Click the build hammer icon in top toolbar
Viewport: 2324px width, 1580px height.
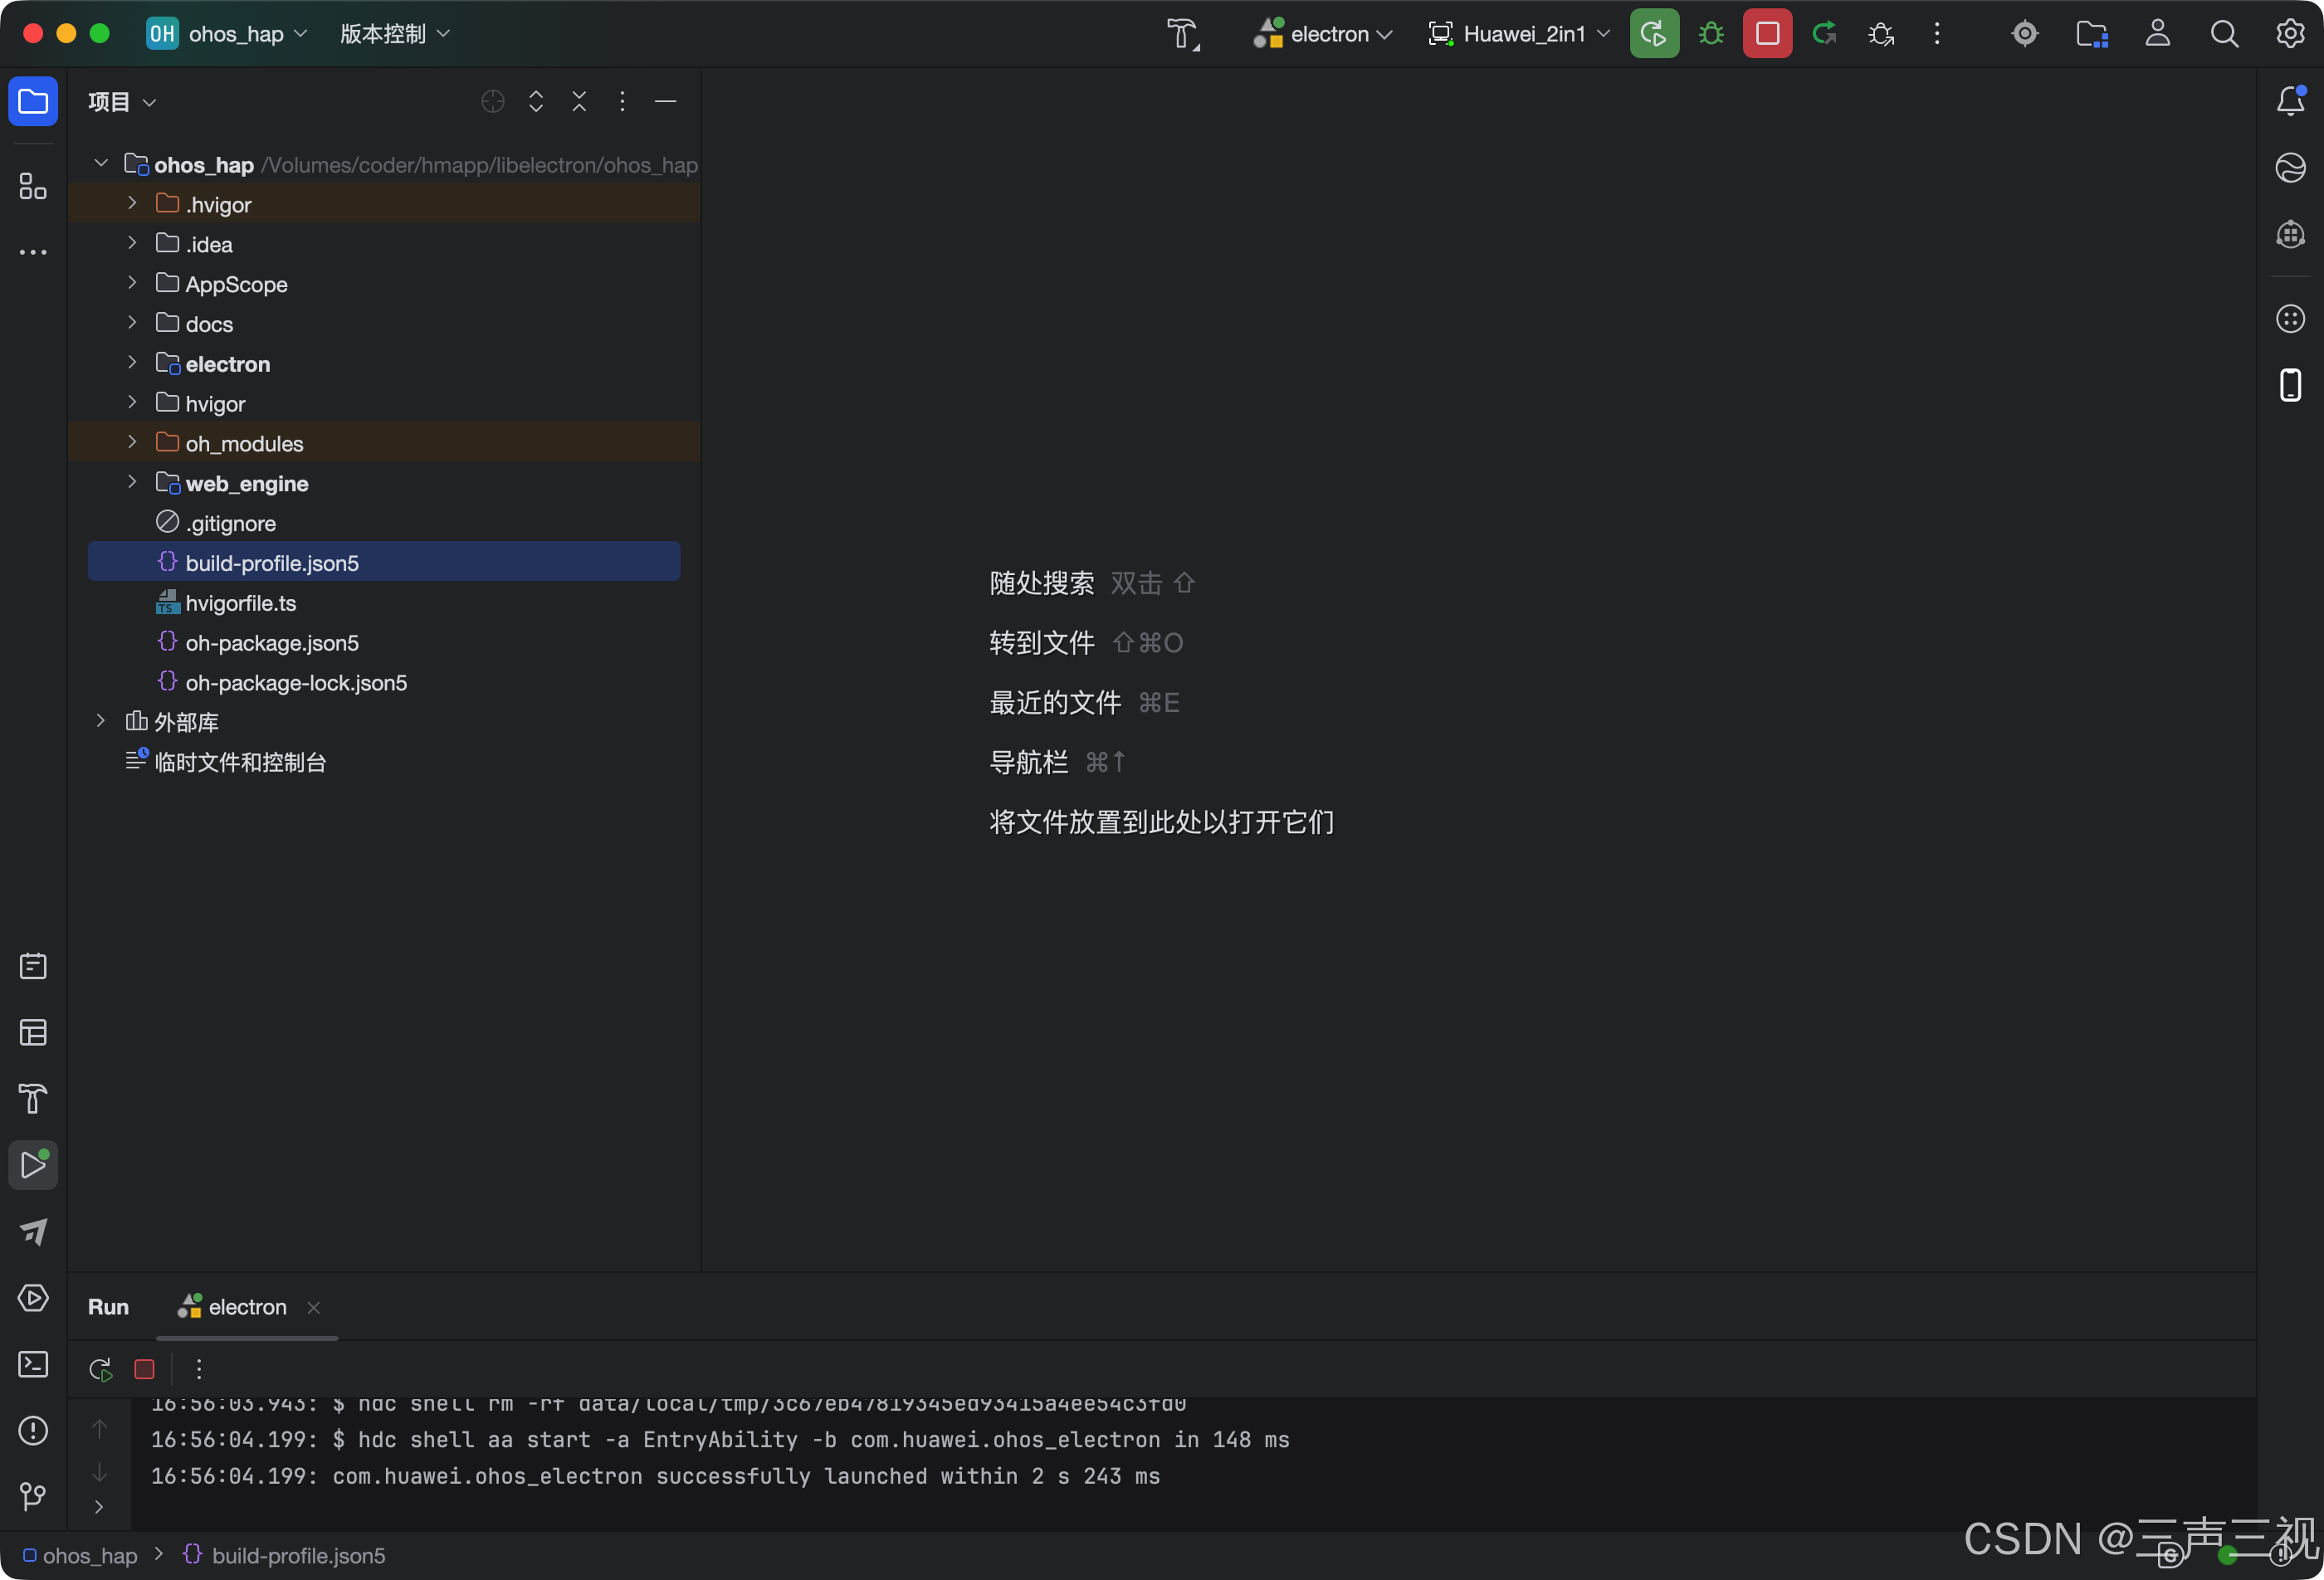click(1182, 34)
